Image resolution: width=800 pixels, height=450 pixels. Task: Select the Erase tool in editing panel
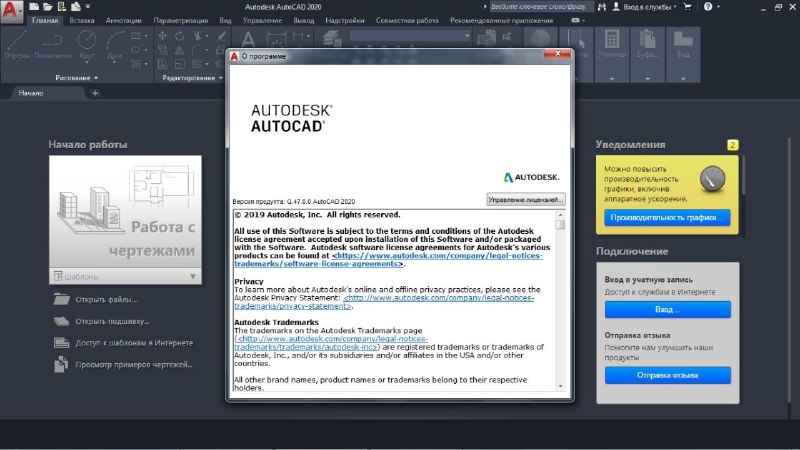(x=221, y=36)
